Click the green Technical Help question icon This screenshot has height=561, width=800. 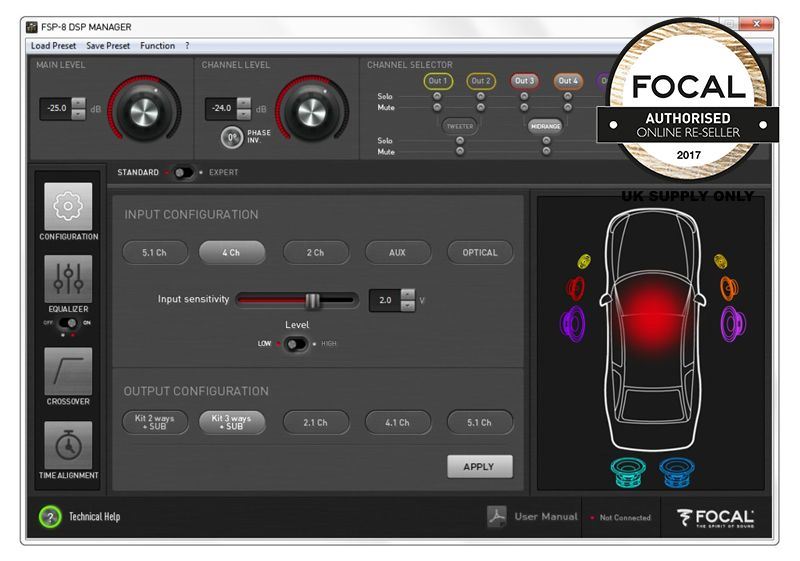coord(50,517)
